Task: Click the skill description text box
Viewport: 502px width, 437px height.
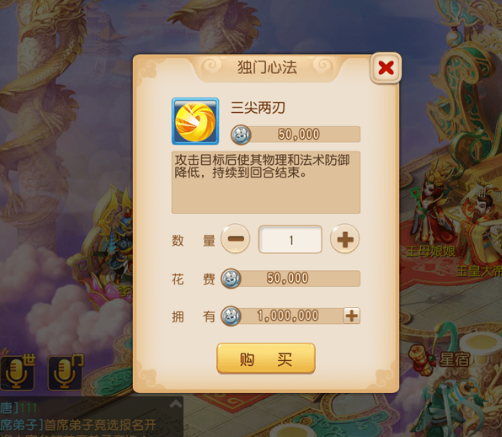Action: point(266,182)
